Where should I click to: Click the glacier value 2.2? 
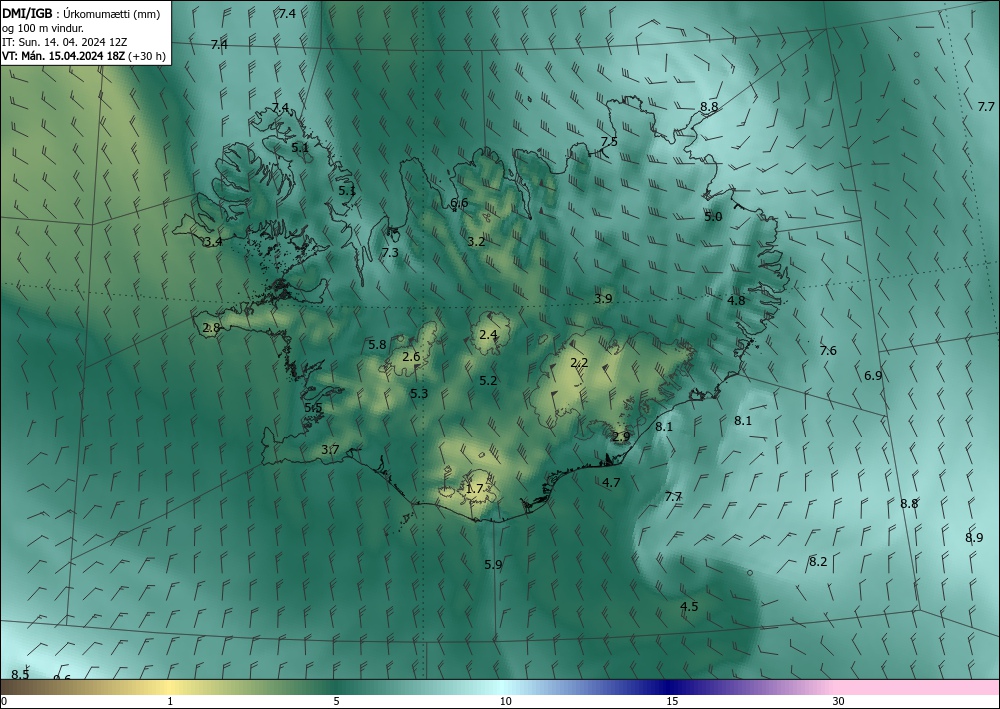click(x=579, y=363)
